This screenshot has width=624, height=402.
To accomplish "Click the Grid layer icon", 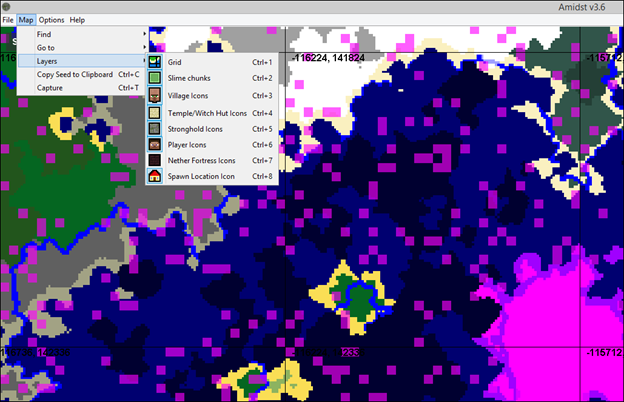I will pos(154,62).
